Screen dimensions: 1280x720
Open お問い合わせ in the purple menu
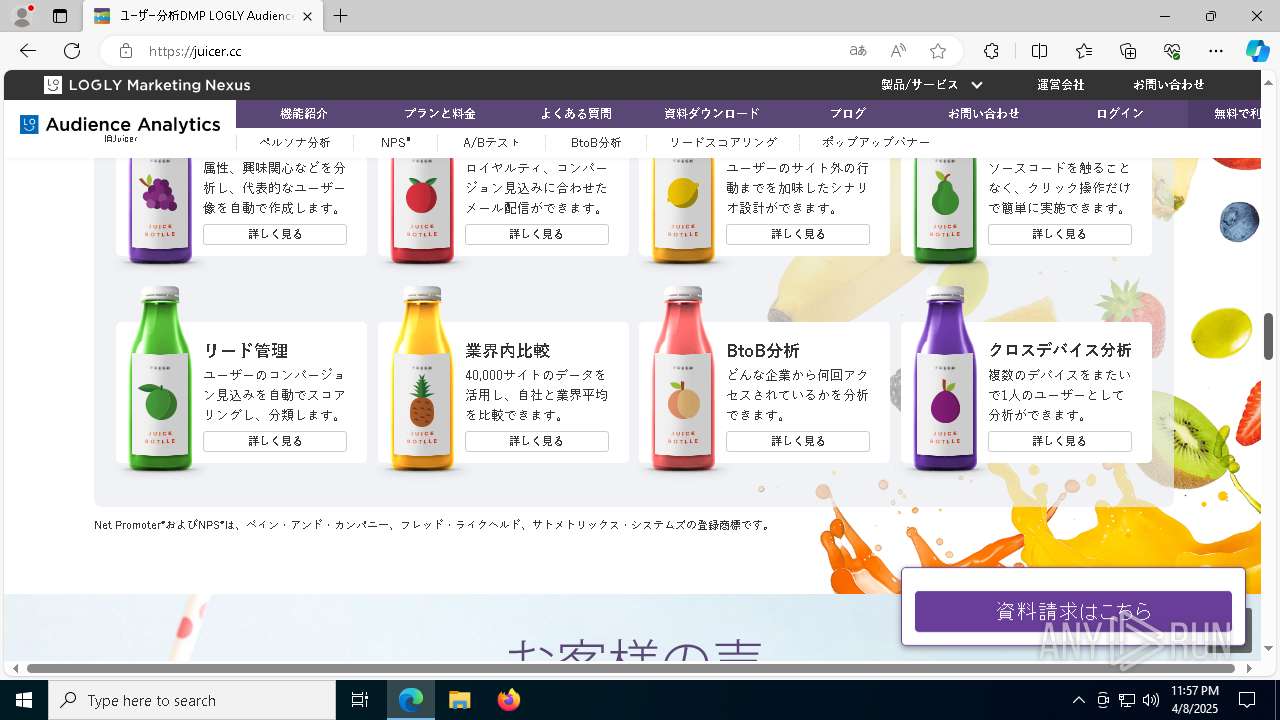(x=984, y=114)
